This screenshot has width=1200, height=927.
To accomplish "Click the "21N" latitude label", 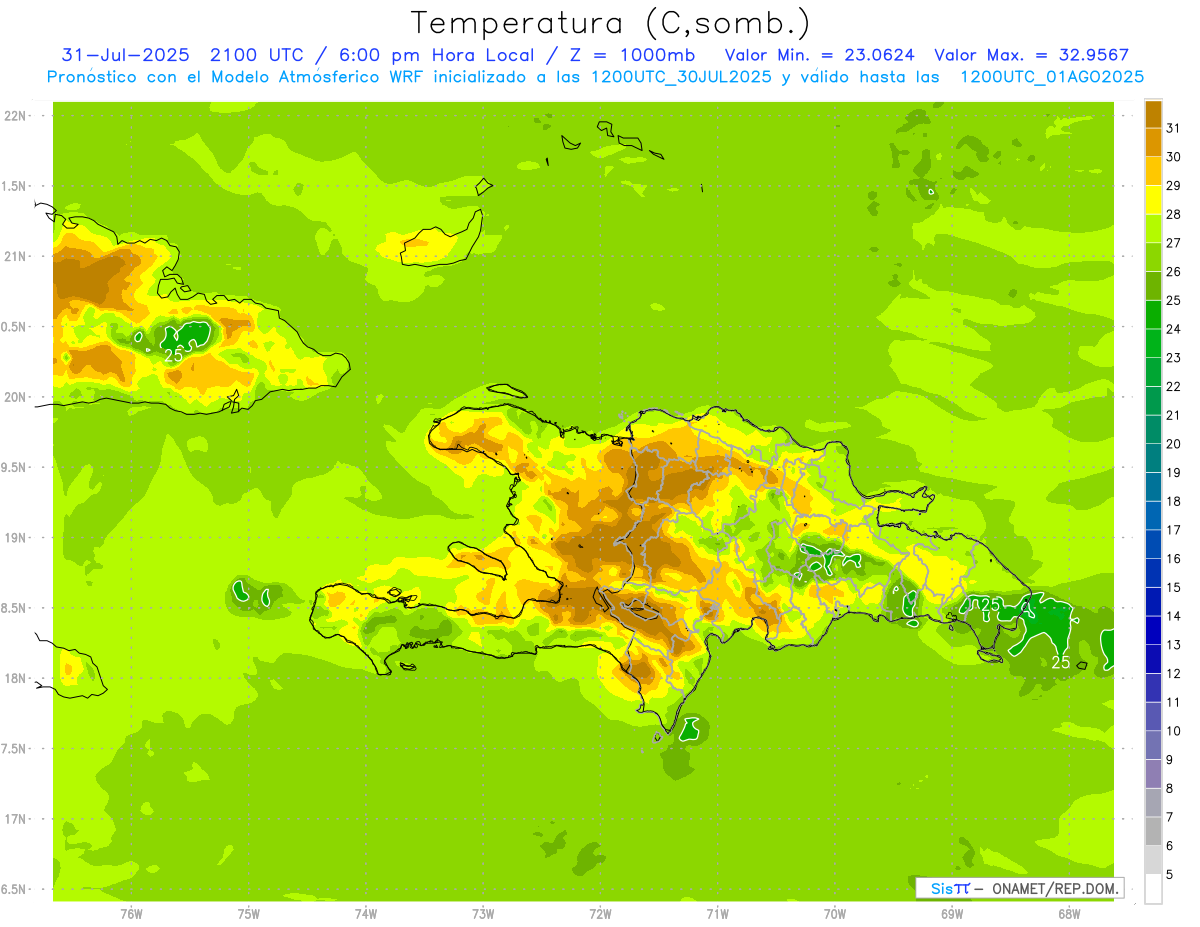I will pyautogui.click(x=14, y=256).
